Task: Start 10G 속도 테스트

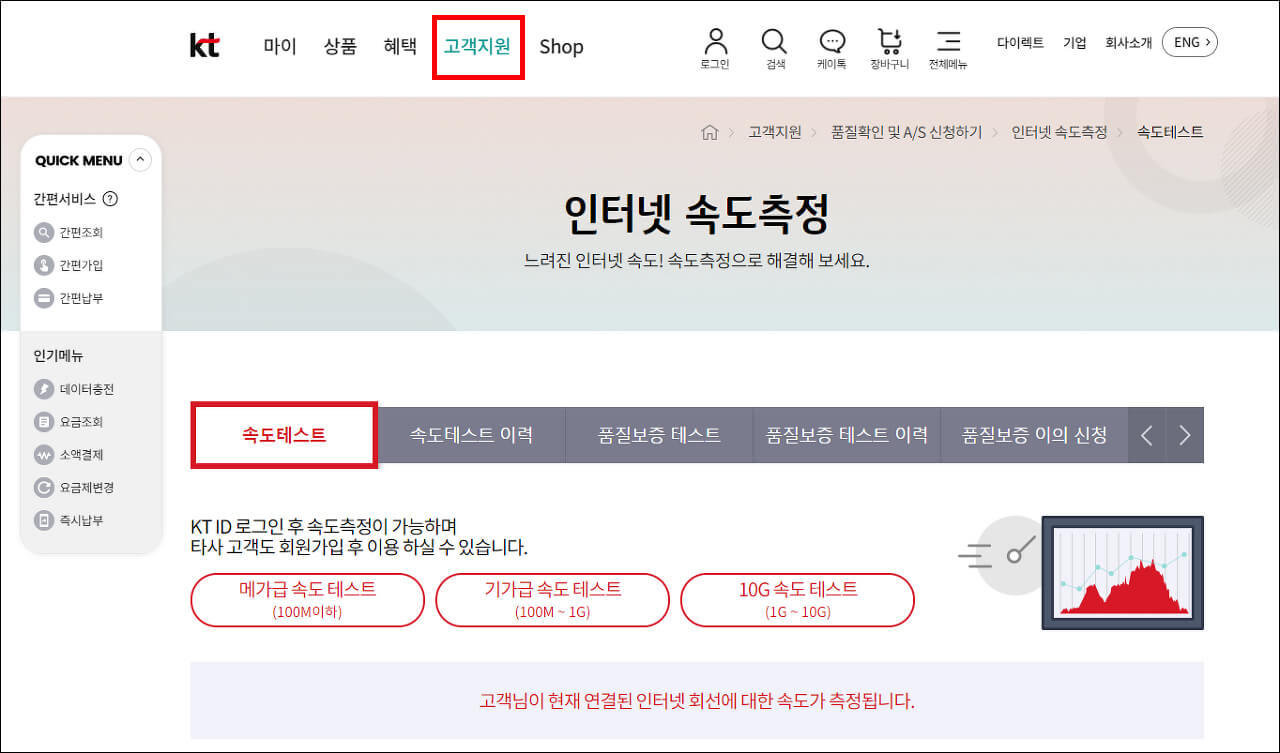Action: [797, 600]
